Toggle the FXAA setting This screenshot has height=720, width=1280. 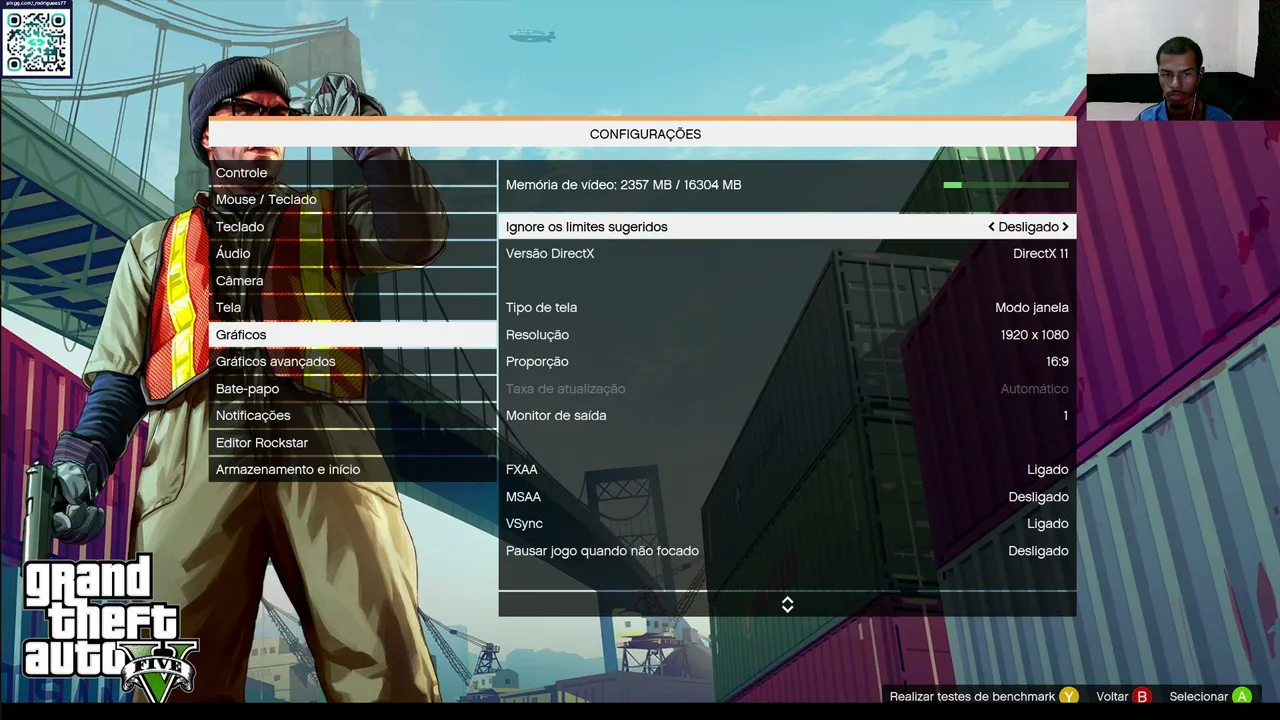tap(787, 470)
